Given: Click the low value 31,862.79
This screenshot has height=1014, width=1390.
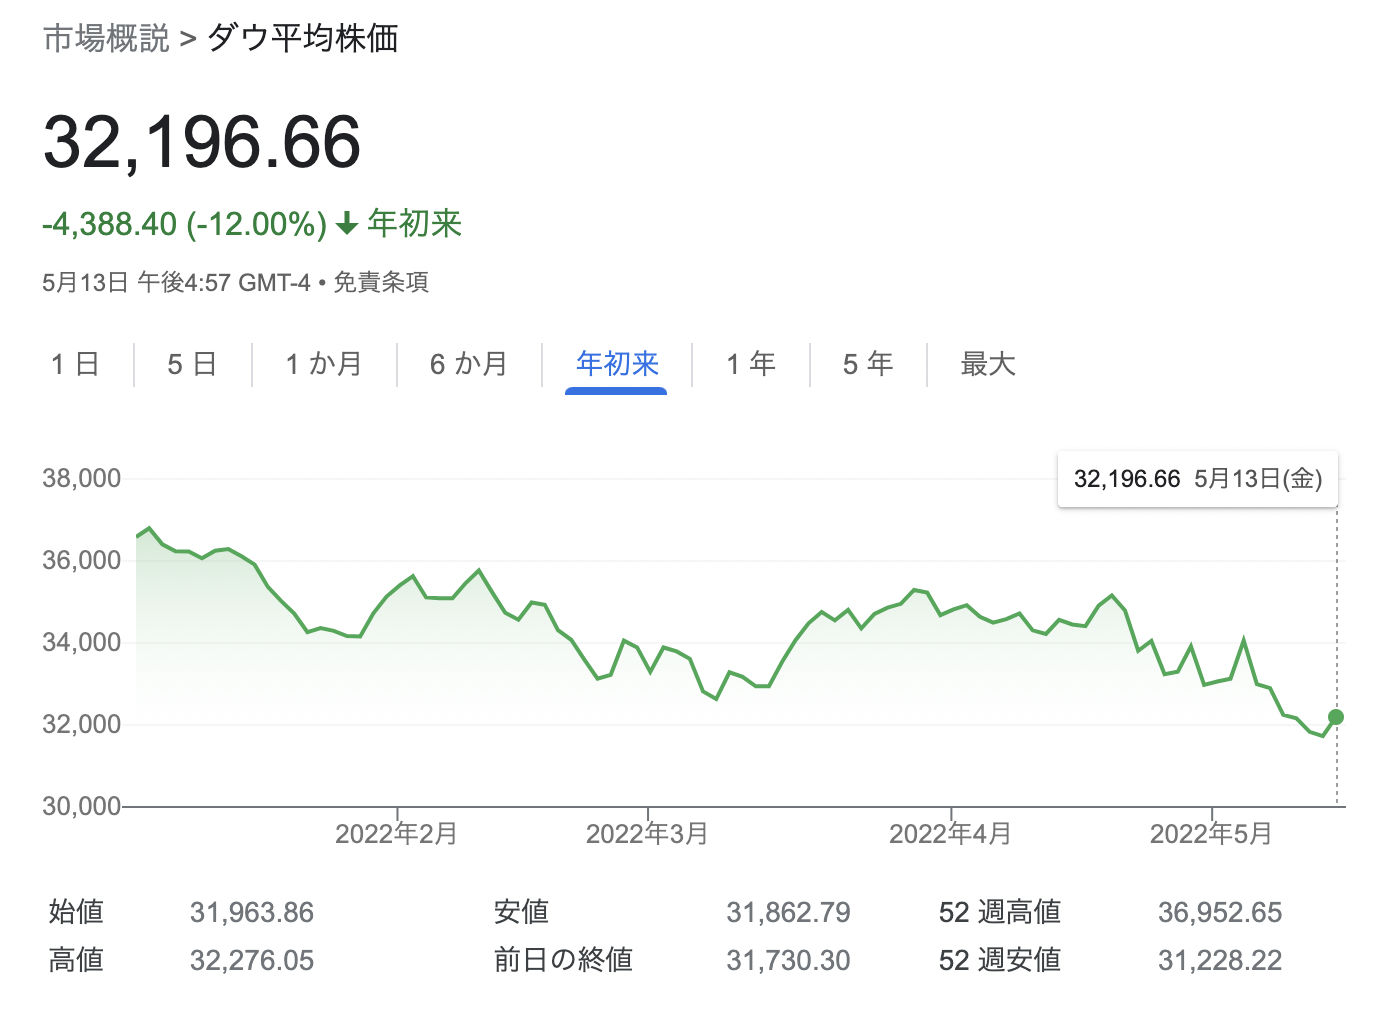Looking at the screenshot, I should [x=788, y=912].
